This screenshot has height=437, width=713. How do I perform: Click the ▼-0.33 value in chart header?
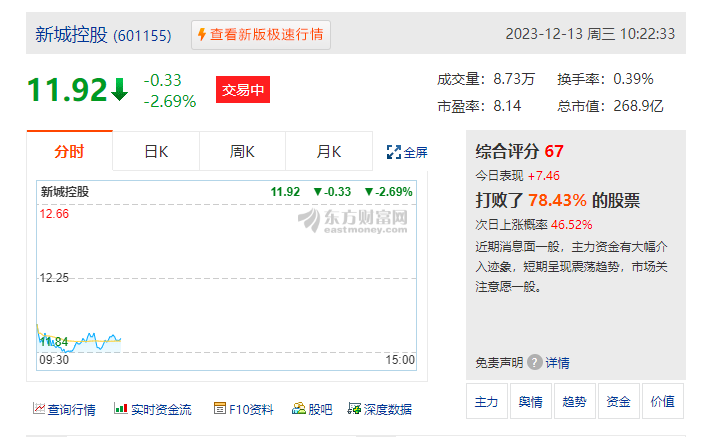[332, 191]
